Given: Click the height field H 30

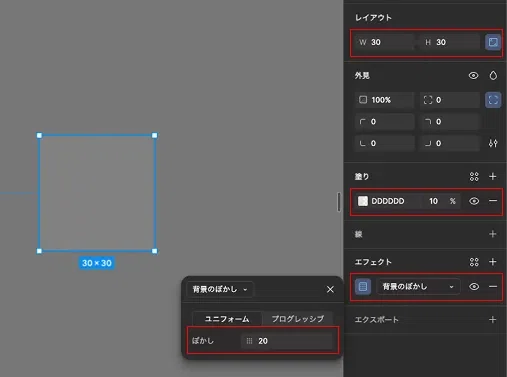Looking at the screenshot, I should 450,42.
